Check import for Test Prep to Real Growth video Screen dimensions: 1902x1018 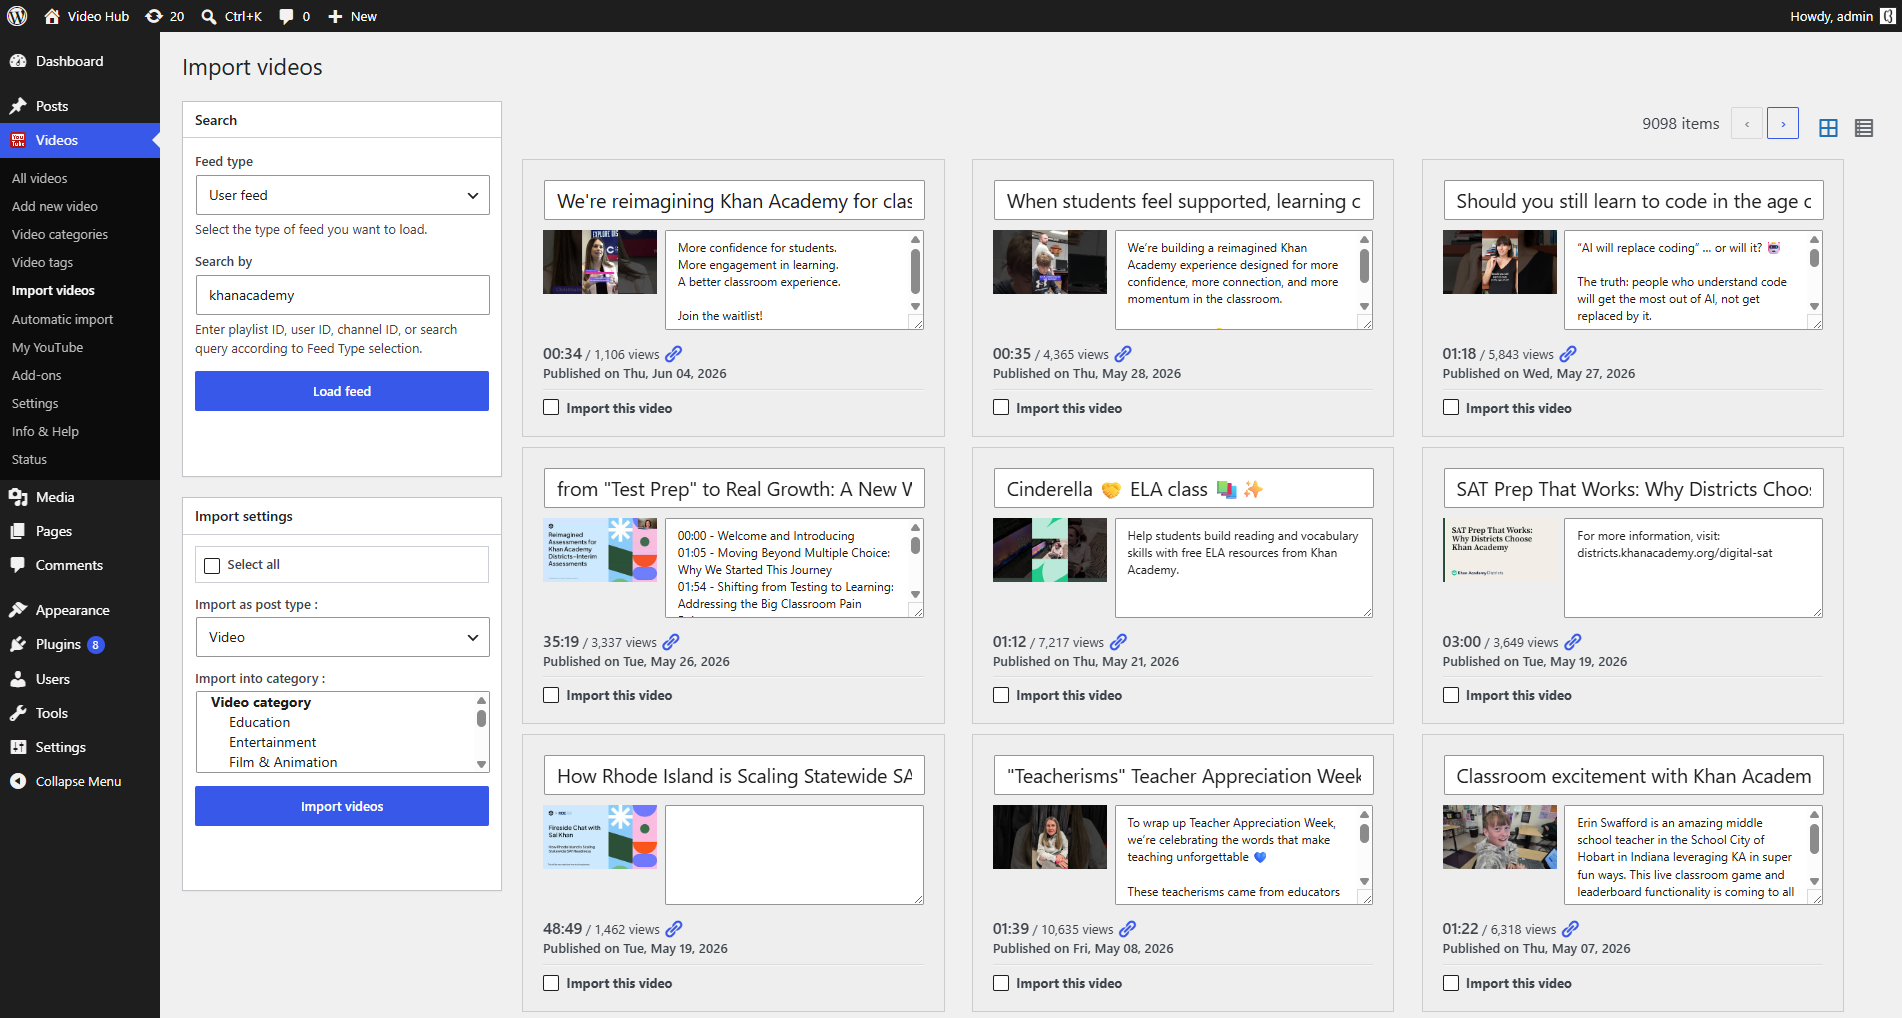[551, 695]
